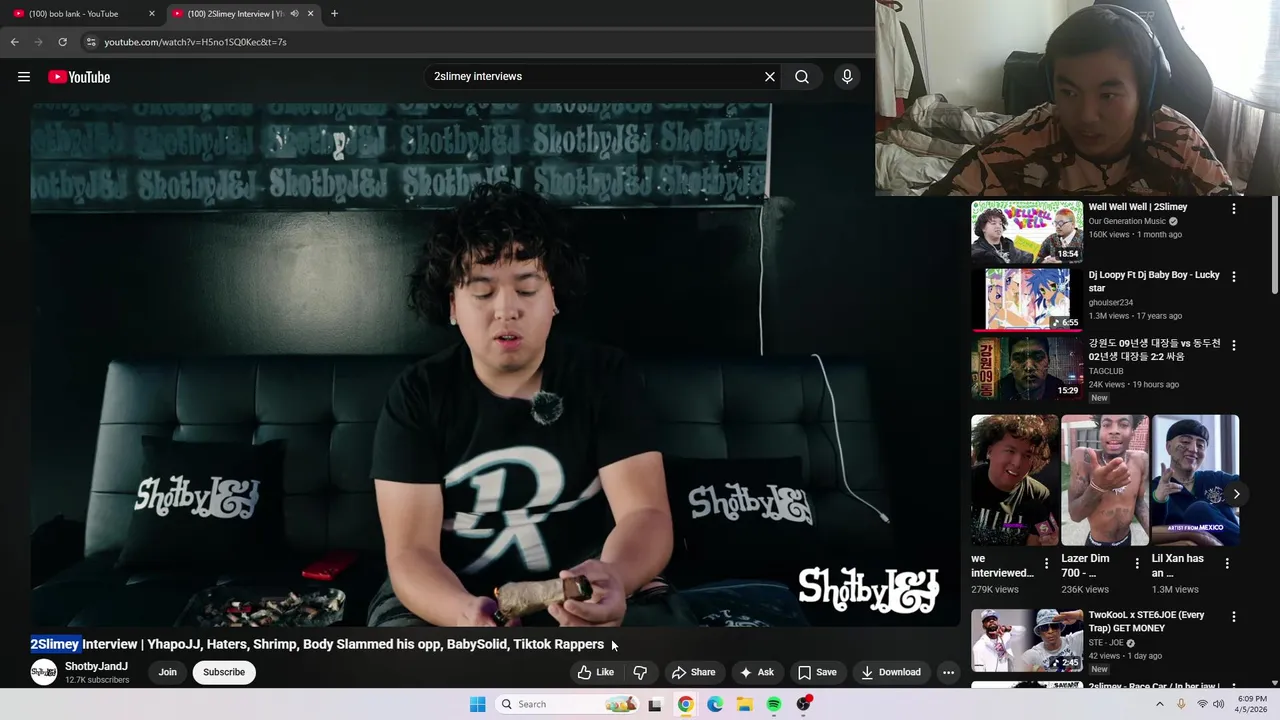Click the video player to pause
Screen dimensions: 1280x720
pos(494,365)
